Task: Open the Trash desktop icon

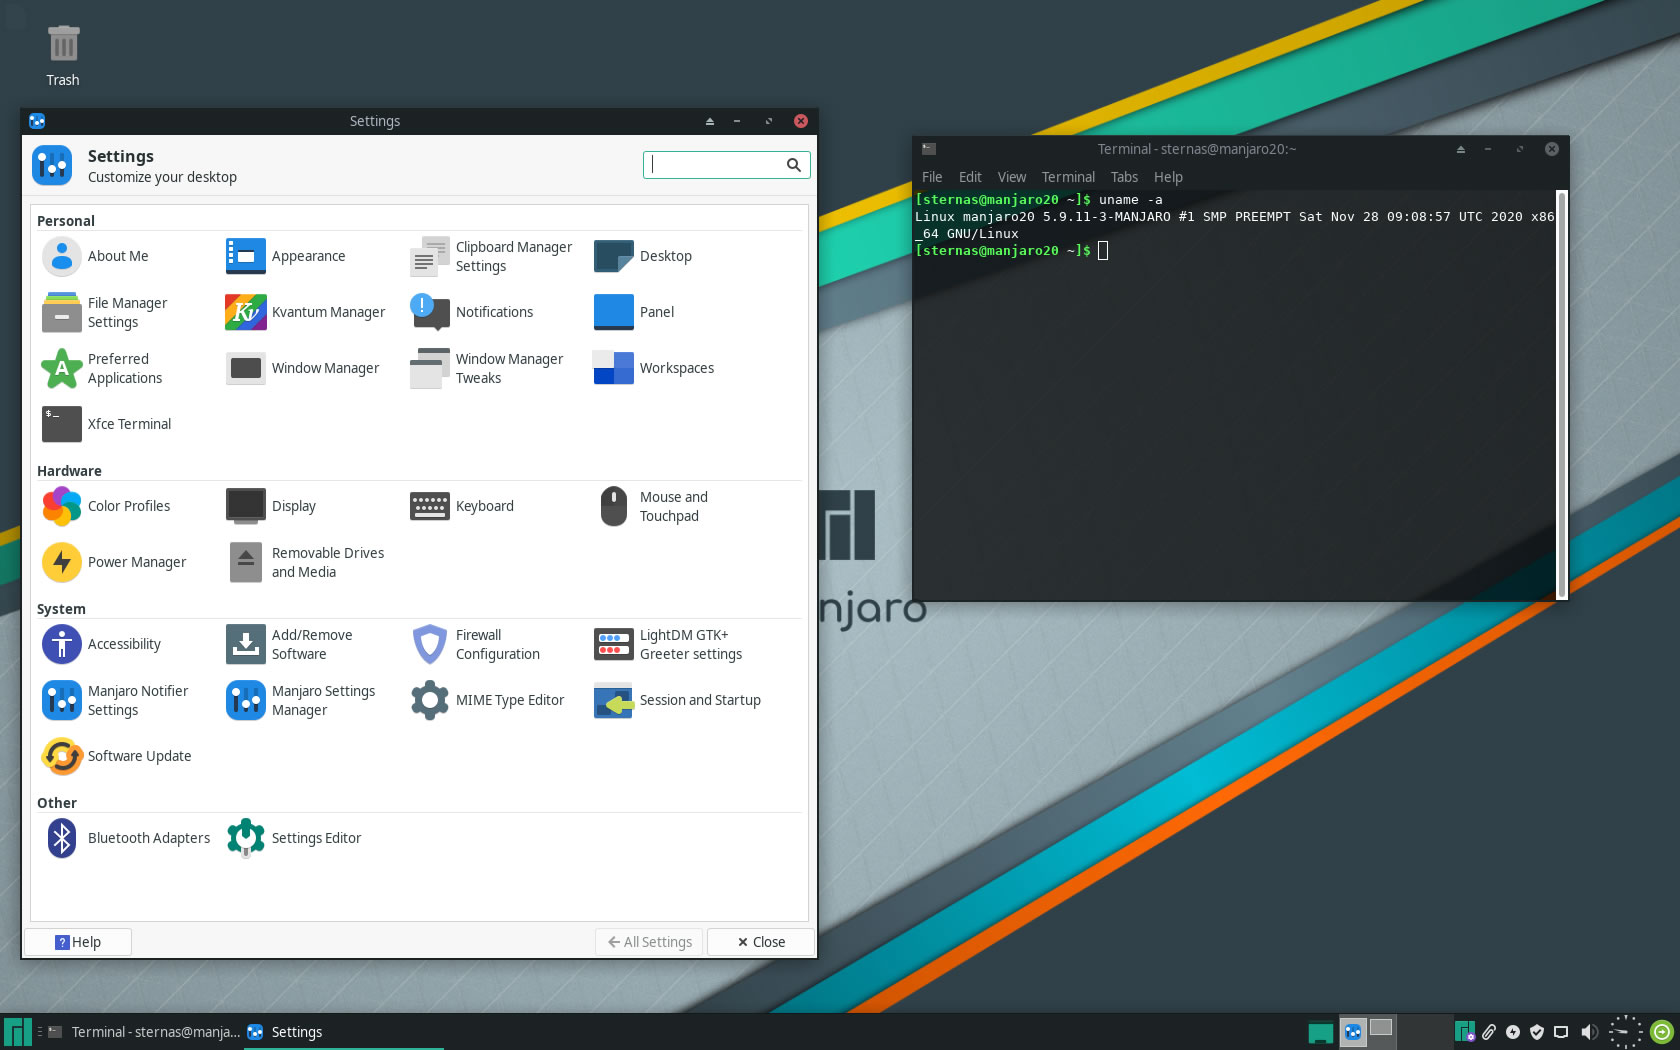Action: [62, 55]
